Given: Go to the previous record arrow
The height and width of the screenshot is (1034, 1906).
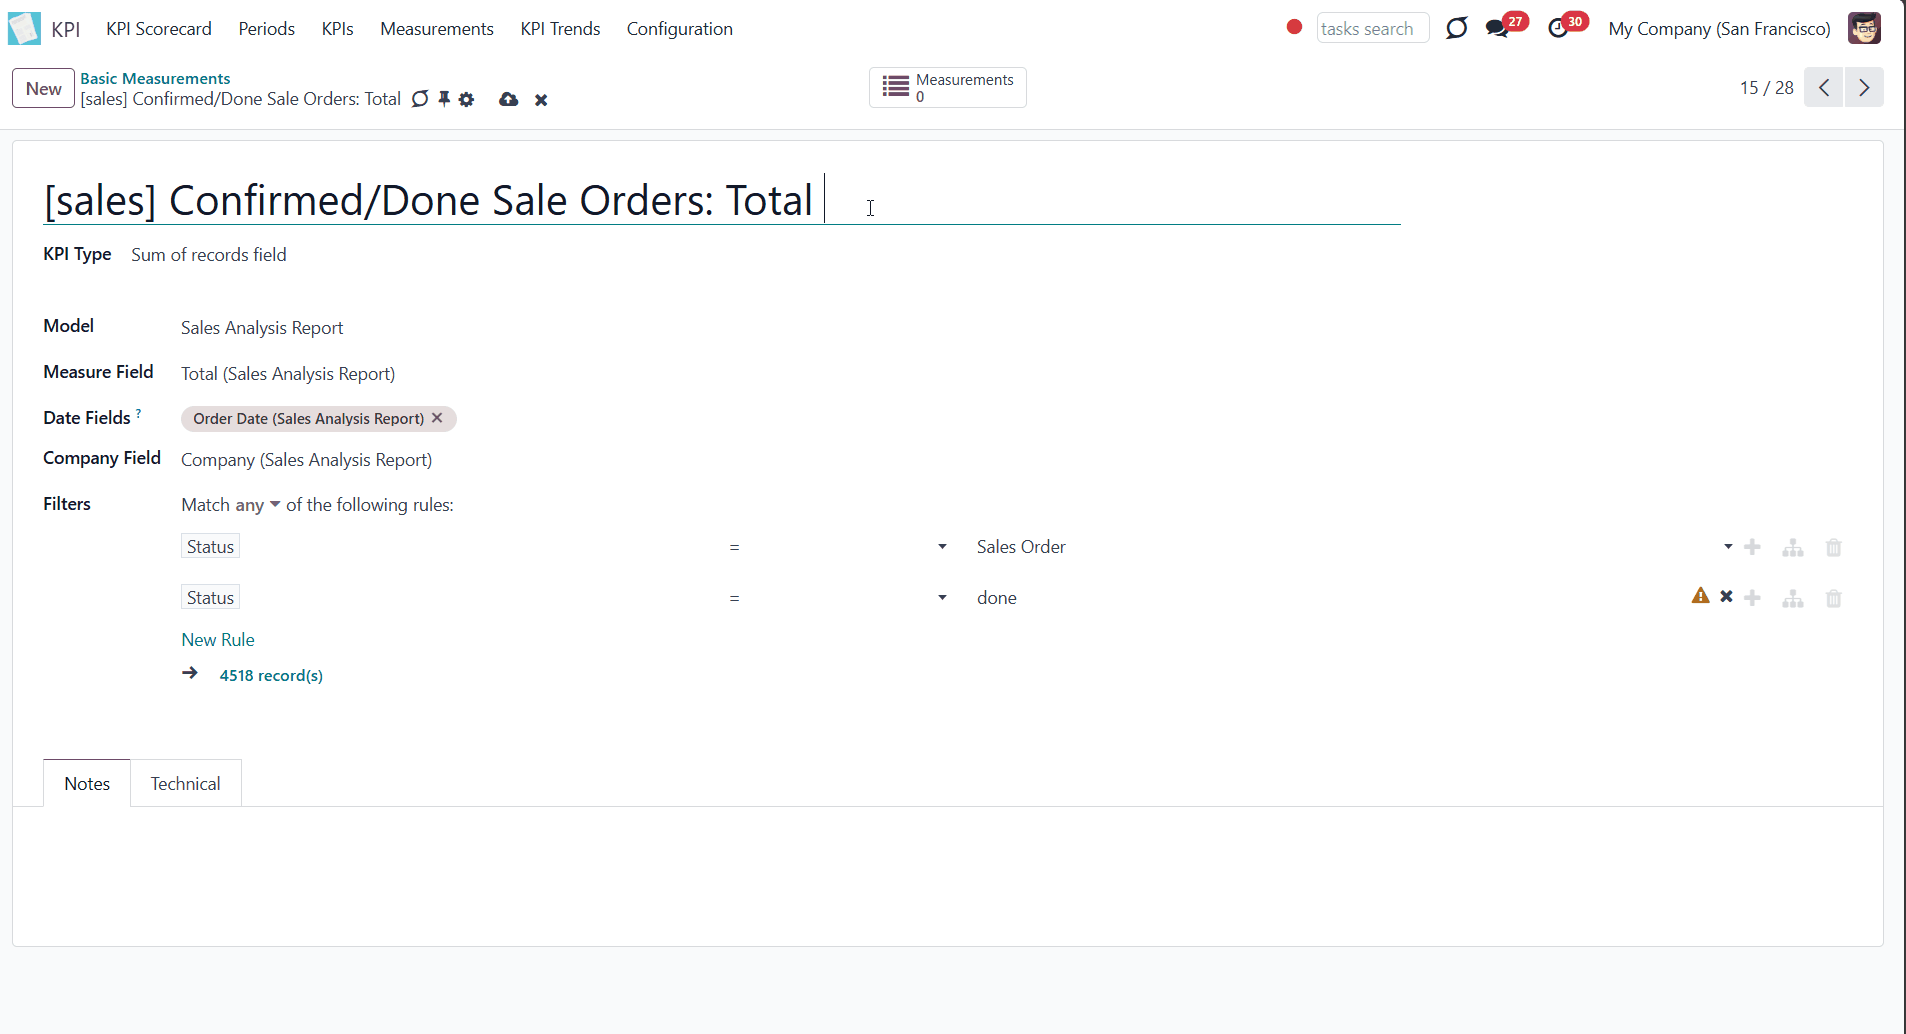Looking at the screenshot, I should [1824, 88].
